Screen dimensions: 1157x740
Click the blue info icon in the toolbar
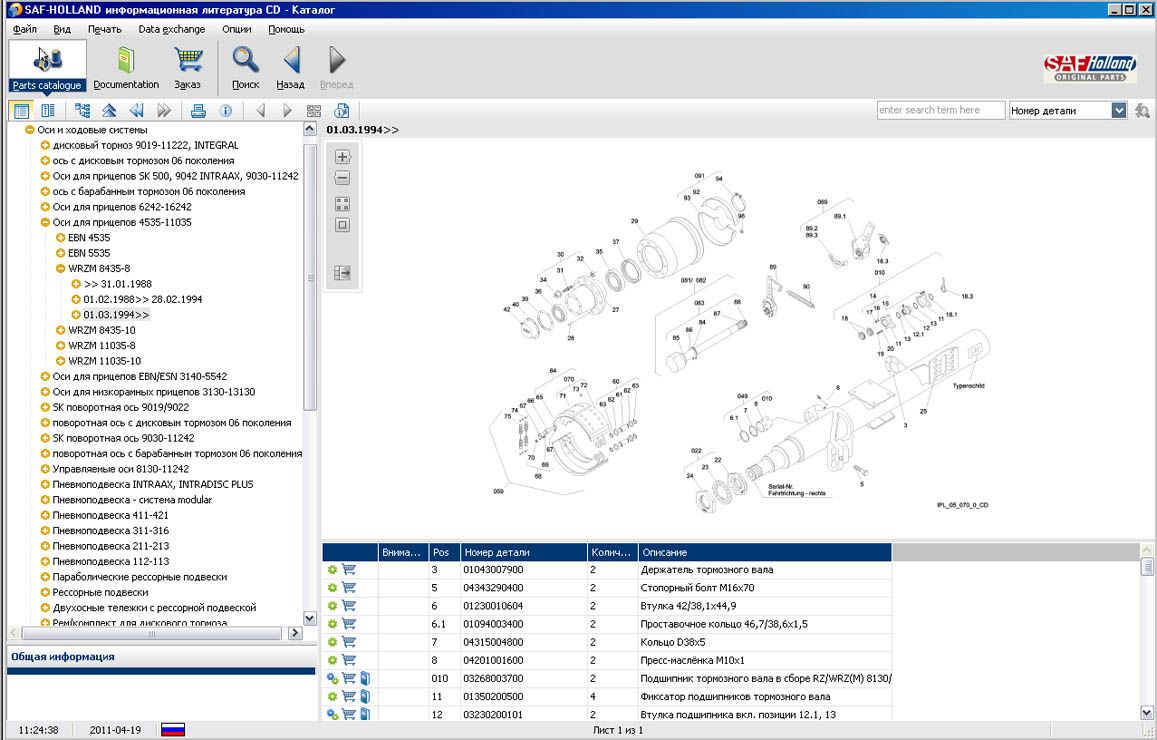226,111
